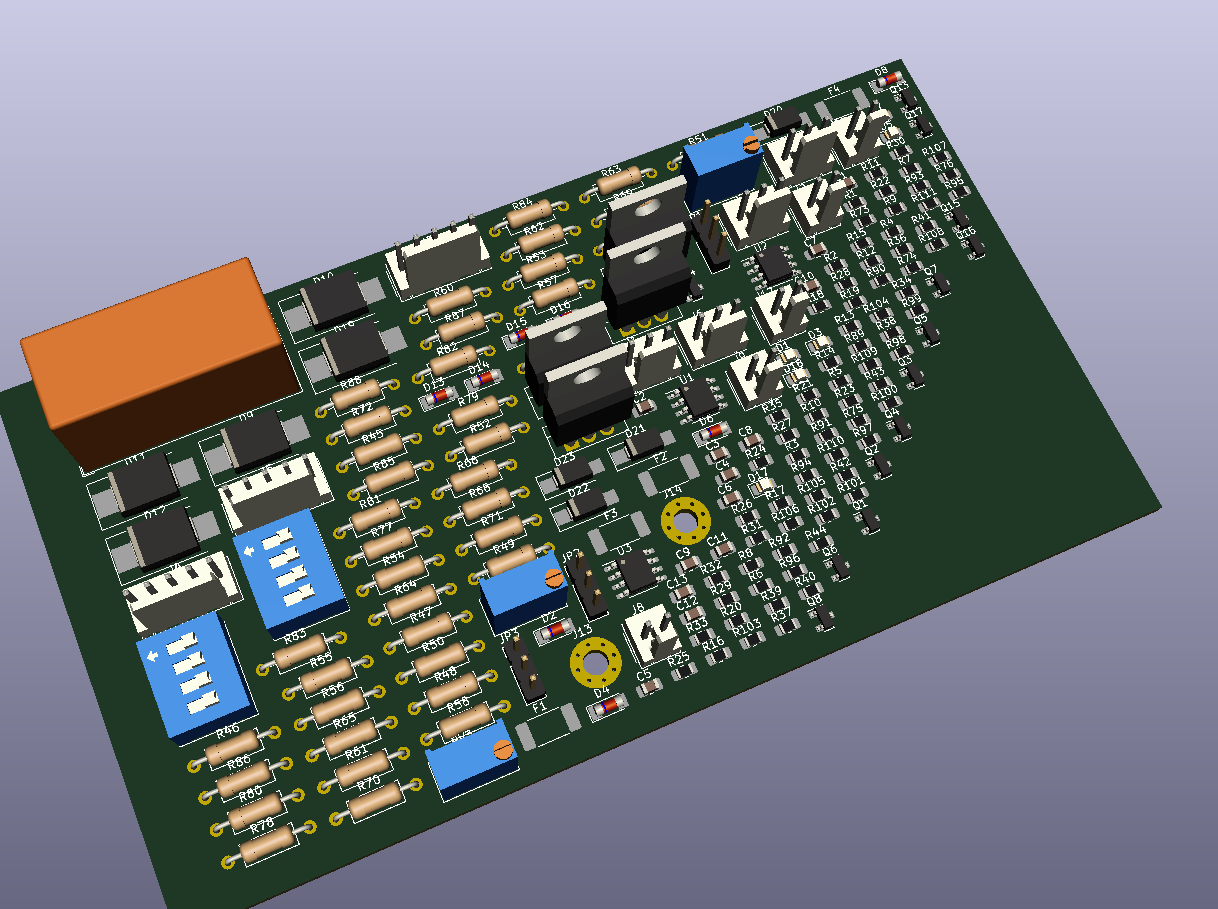Click the large orange relay component

(x=160, y=360)
